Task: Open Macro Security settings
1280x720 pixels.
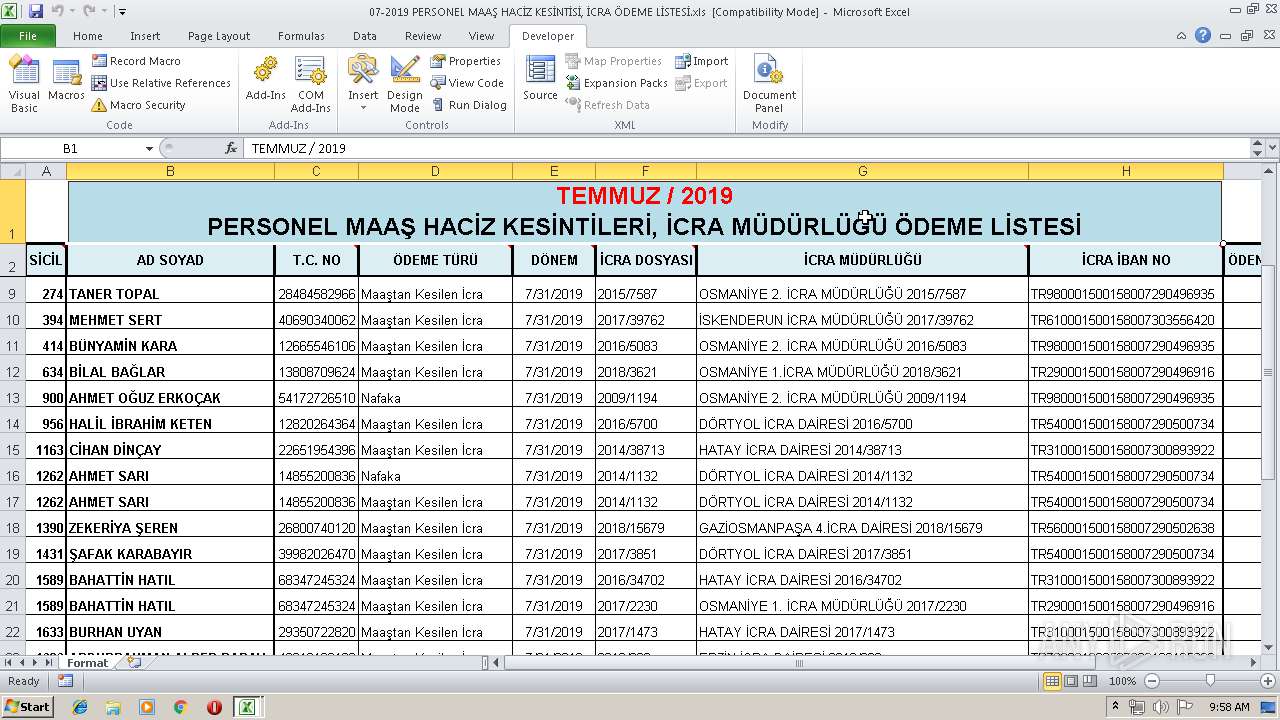Action: [x=139, y=105]
